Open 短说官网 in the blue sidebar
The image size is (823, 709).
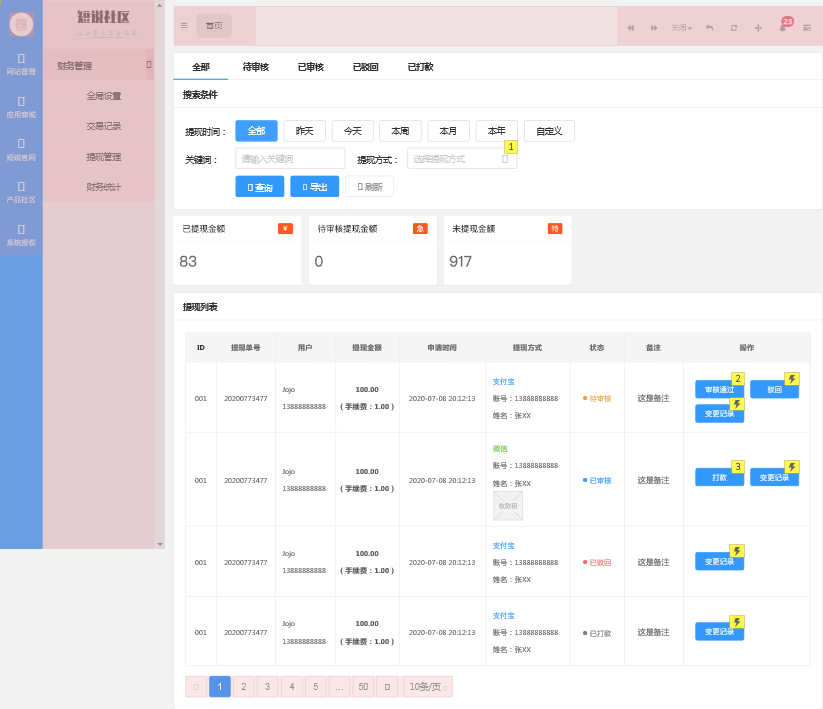[21, 150]
